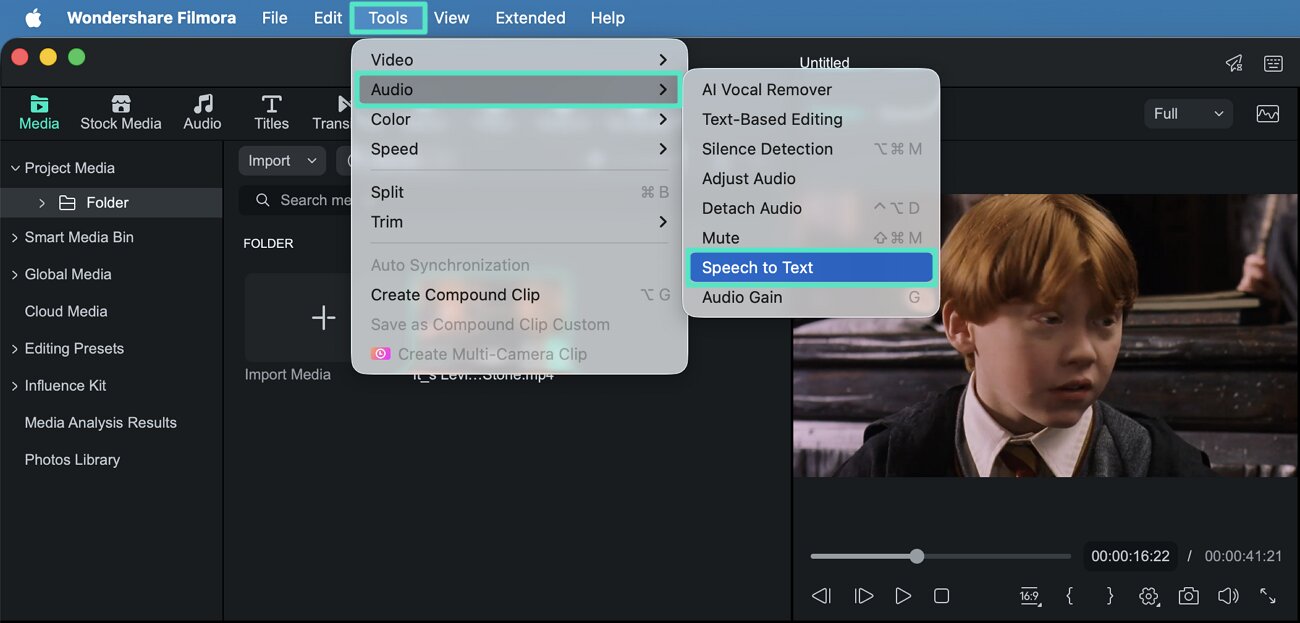The image size is (1300, 623).
Task: Choose Detach Audio
Action: click(x=811, y=208)
